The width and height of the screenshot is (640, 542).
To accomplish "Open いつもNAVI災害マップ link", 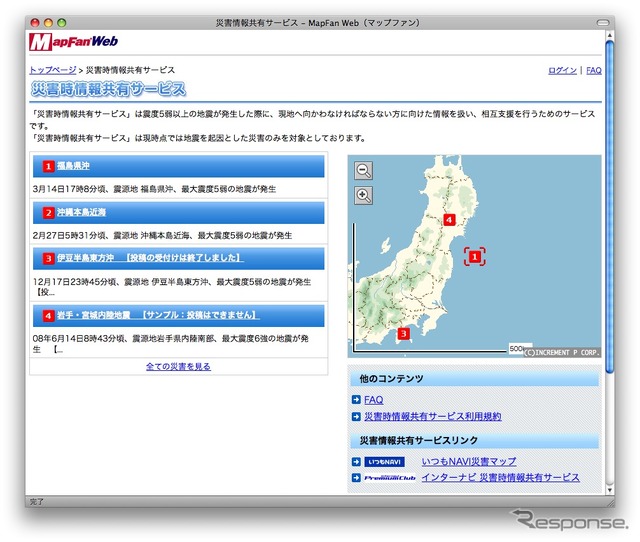I will click(x=469, y=462).
